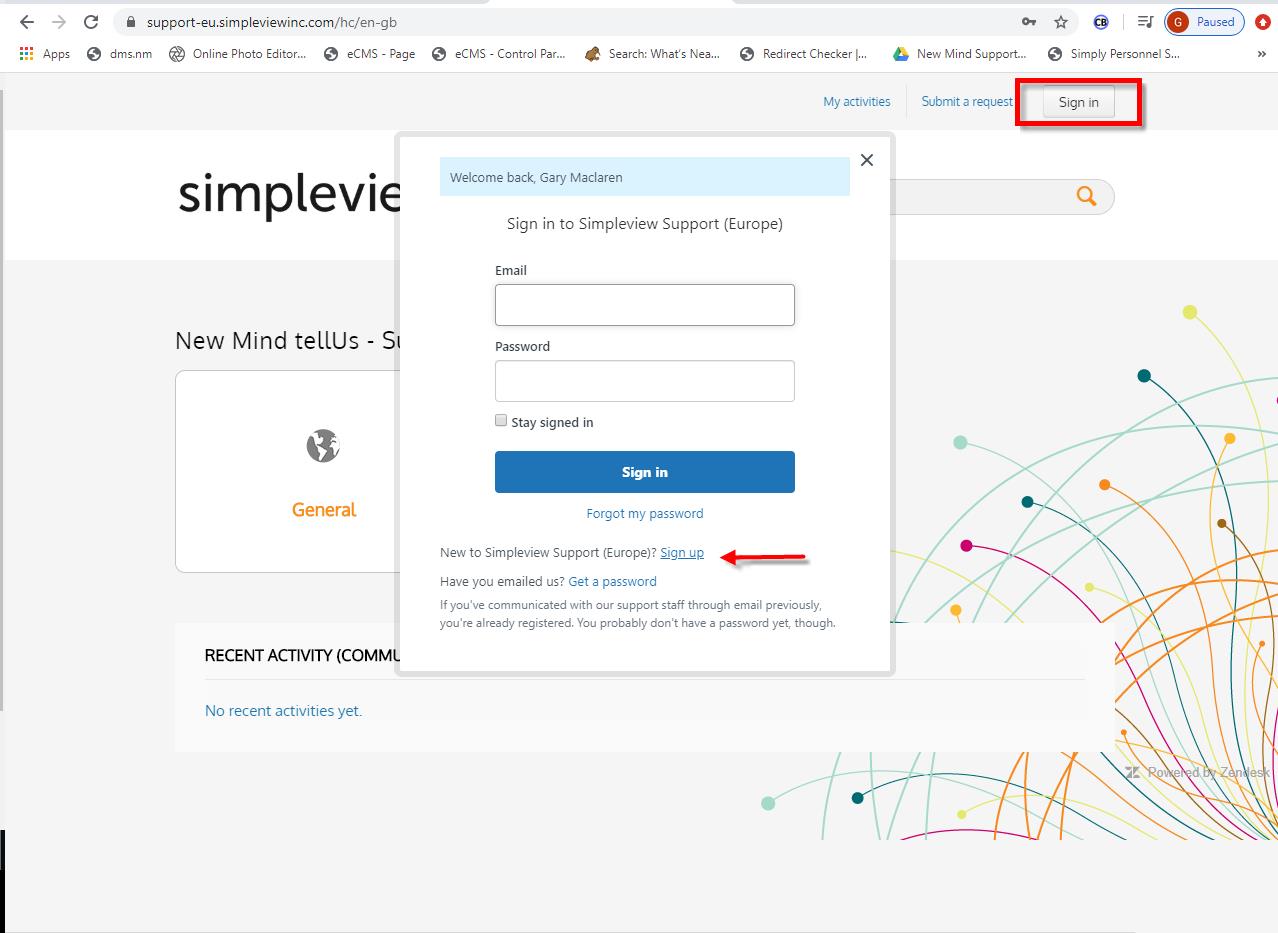Image resolution: width=1278 pixels, height=933 pixels.
Task: Tick the Stay signed in checkbox
Action: 501,421
